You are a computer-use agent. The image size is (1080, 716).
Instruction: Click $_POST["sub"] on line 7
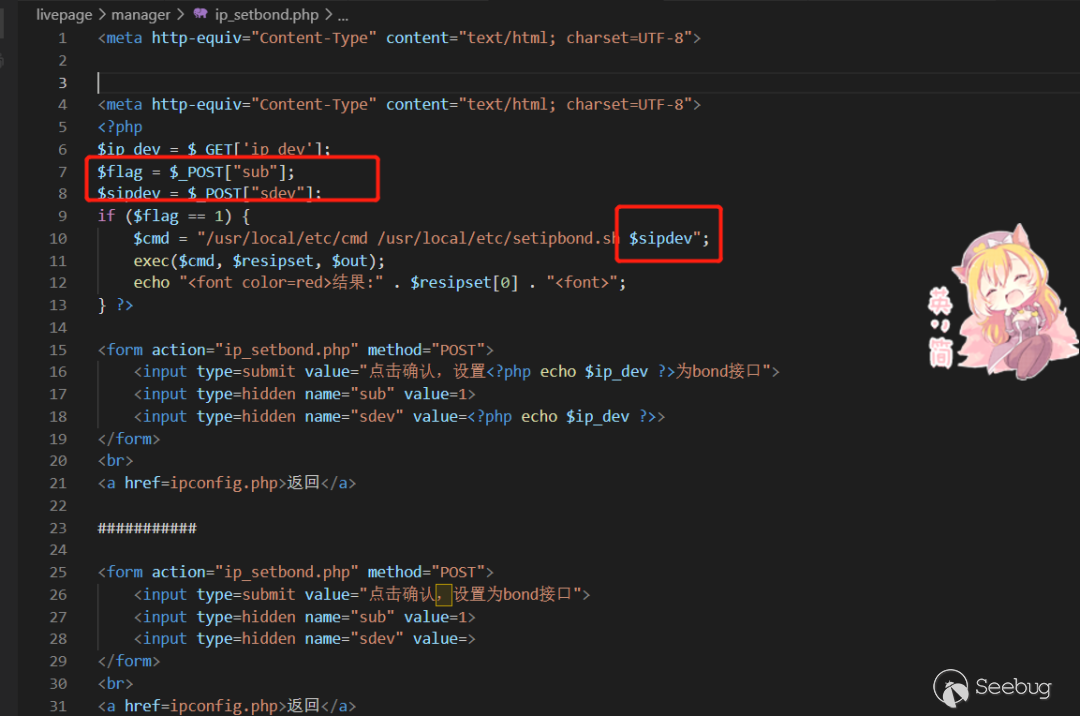tap(228, 171)
